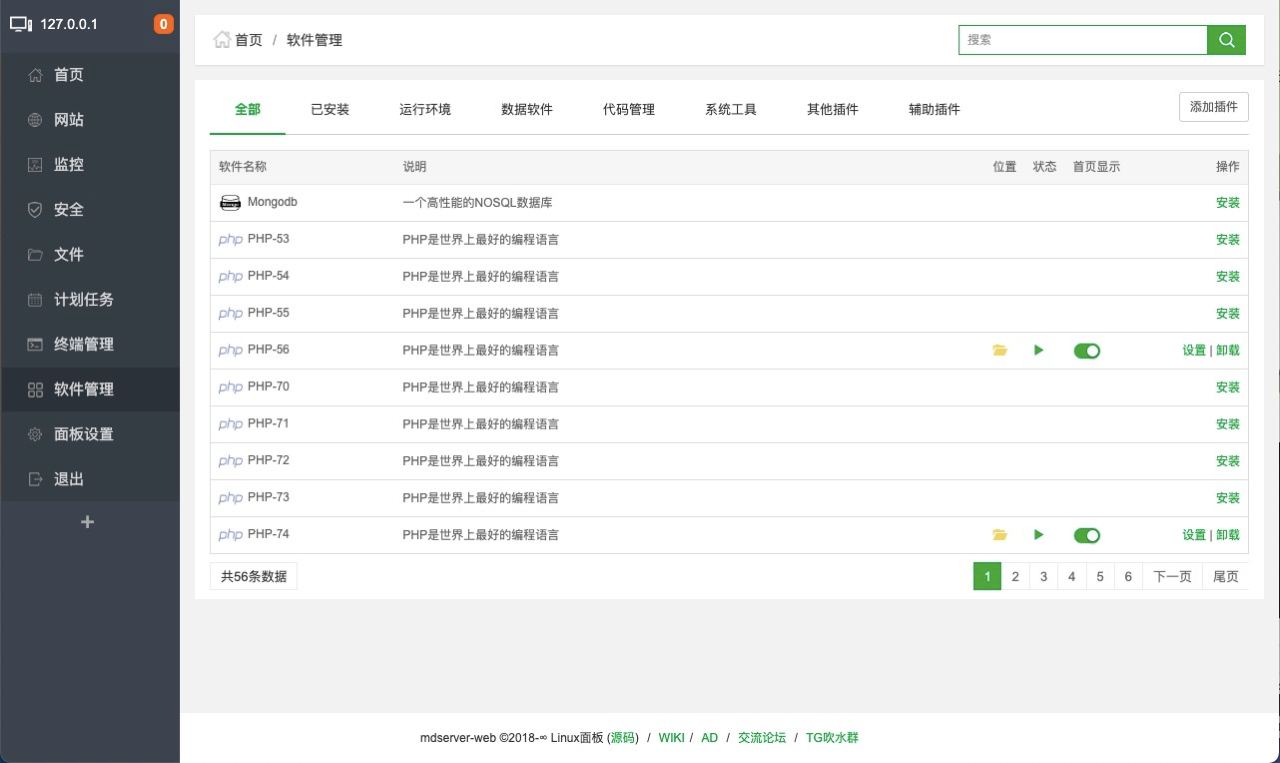Open the 监控 monitoring section in the sidebar

(67, 164)
